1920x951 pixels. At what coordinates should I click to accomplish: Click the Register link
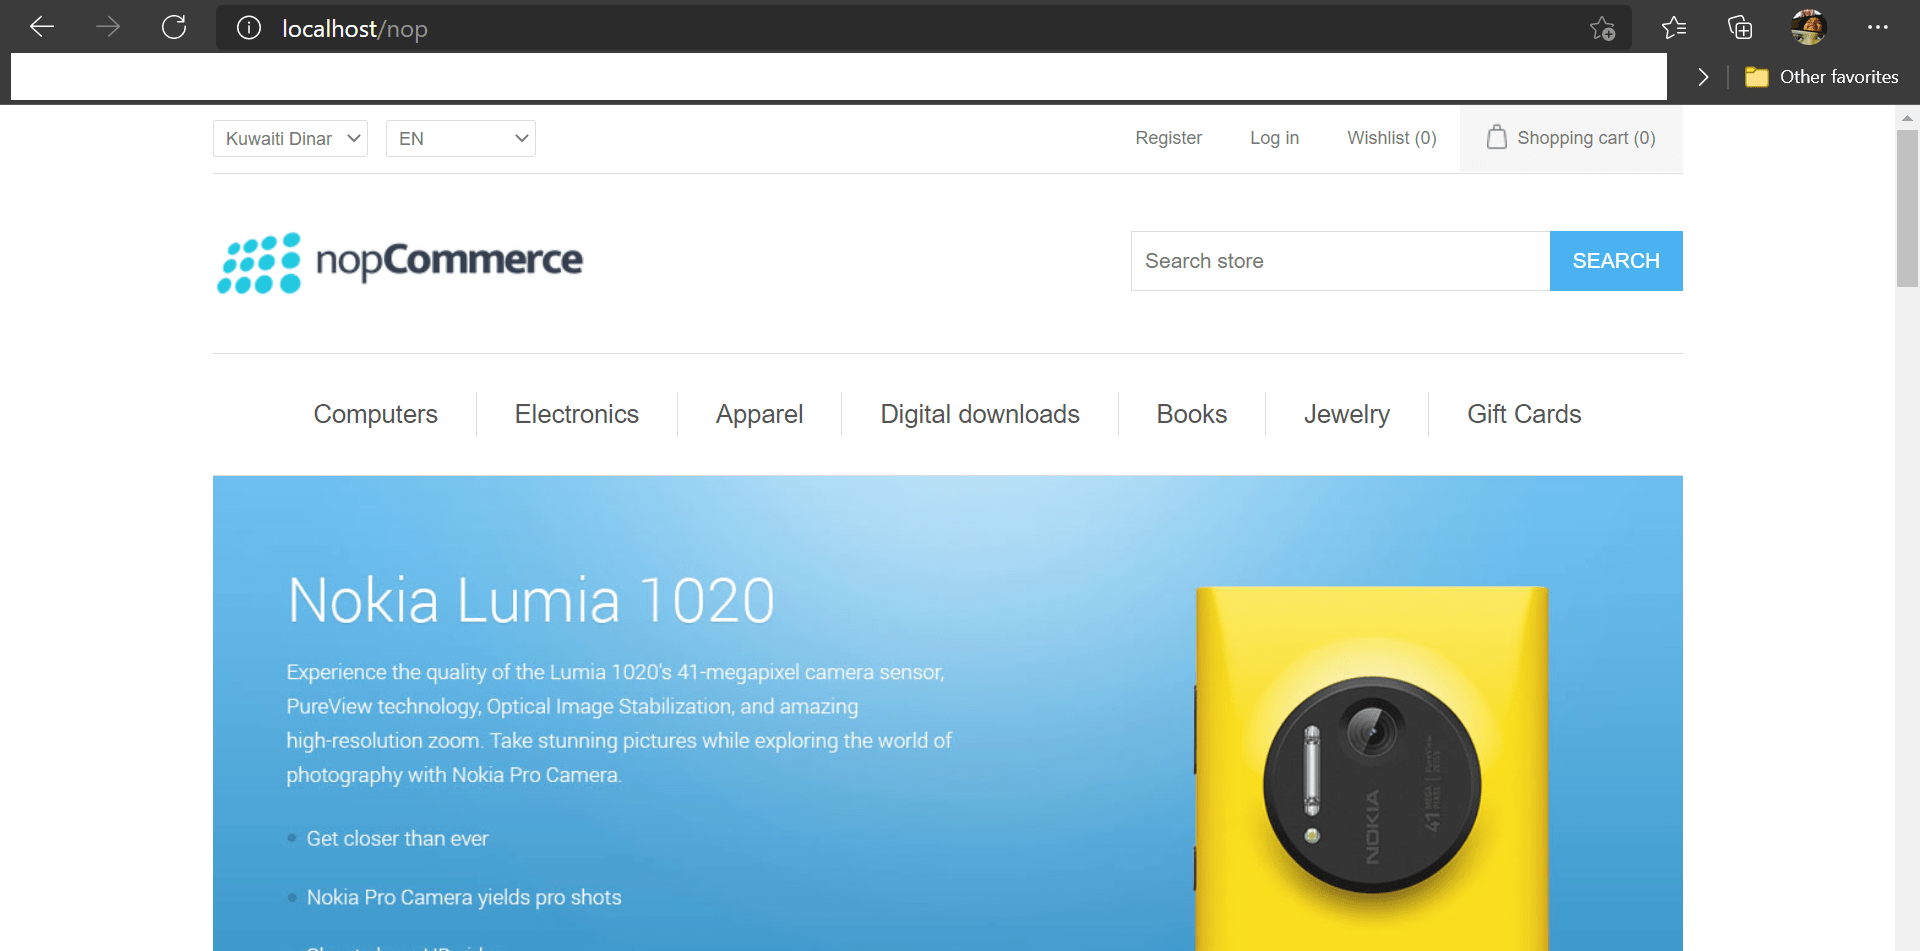1168,138
